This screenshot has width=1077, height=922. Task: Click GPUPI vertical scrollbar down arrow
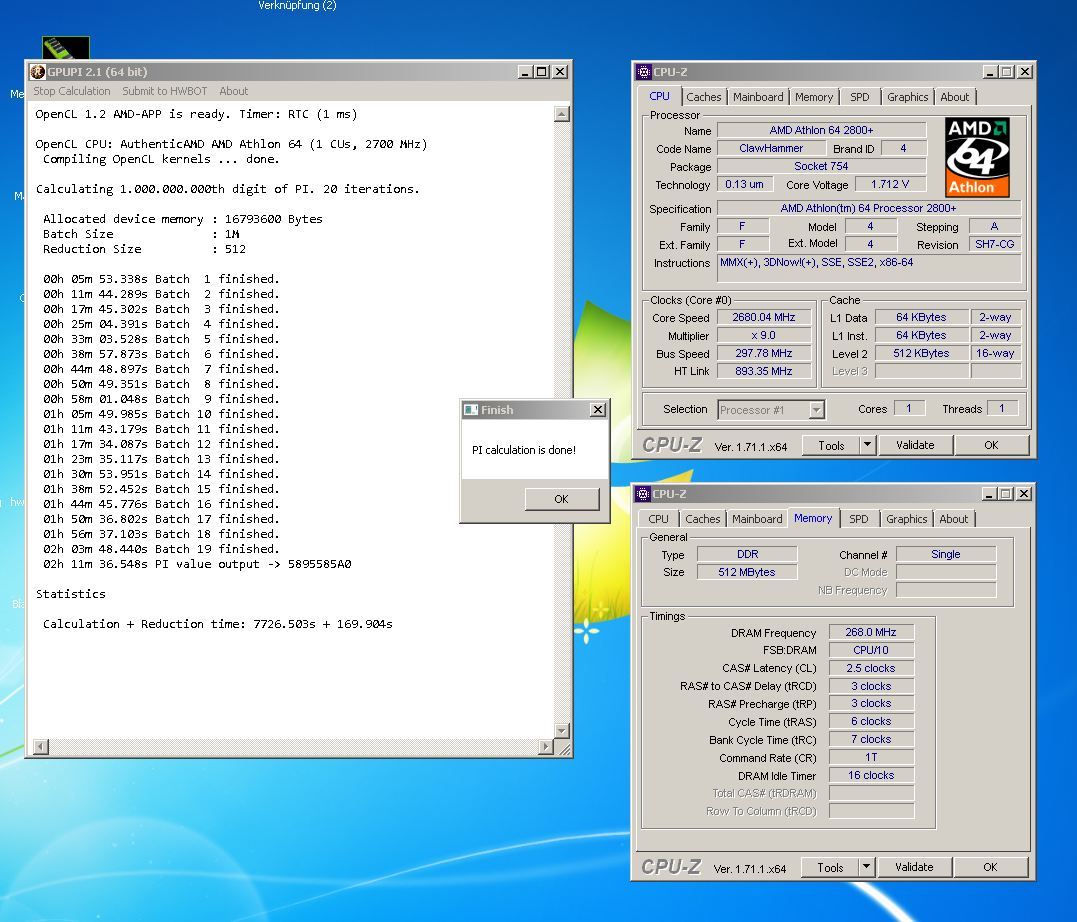[562, 730]
